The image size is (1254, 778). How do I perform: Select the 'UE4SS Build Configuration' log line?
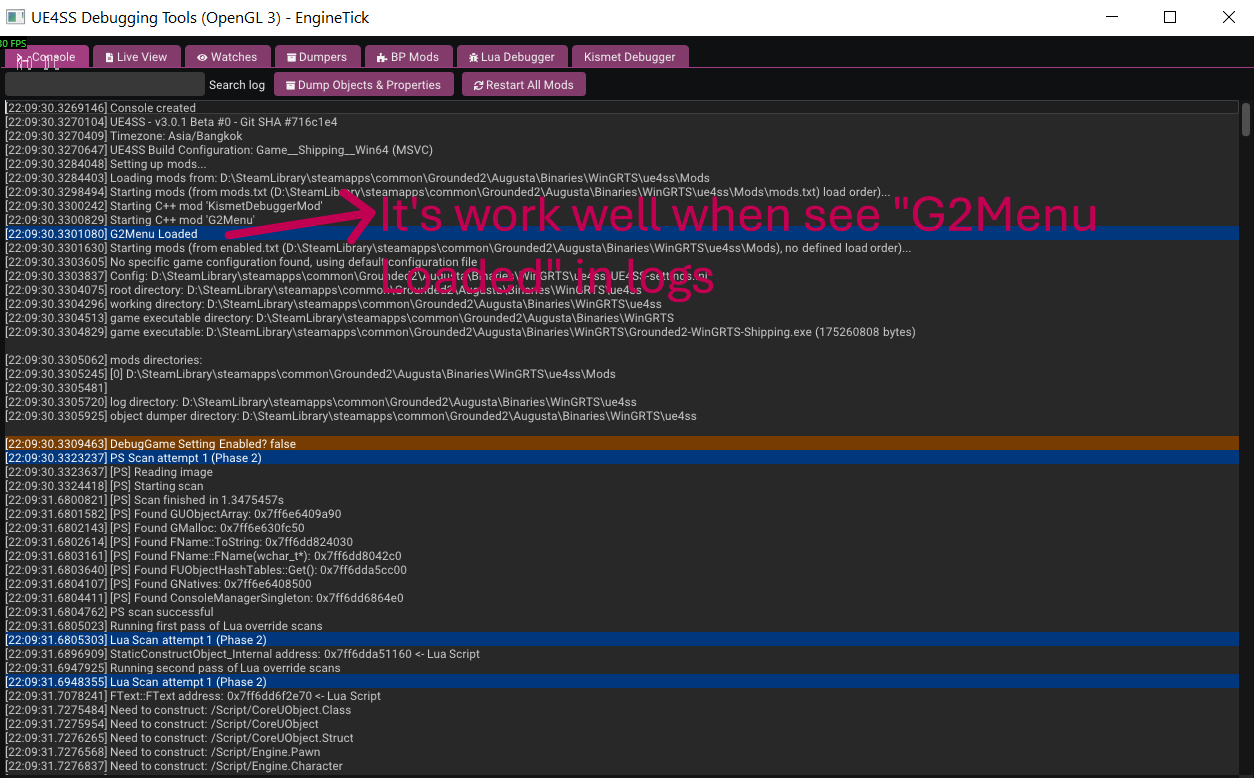(x=621, y=150)
